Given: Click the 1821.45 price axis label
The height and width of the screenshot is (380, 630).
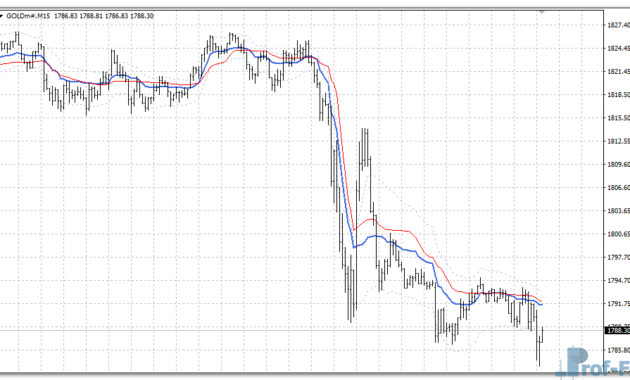Looking at the screenshot, I should point(618,72).
